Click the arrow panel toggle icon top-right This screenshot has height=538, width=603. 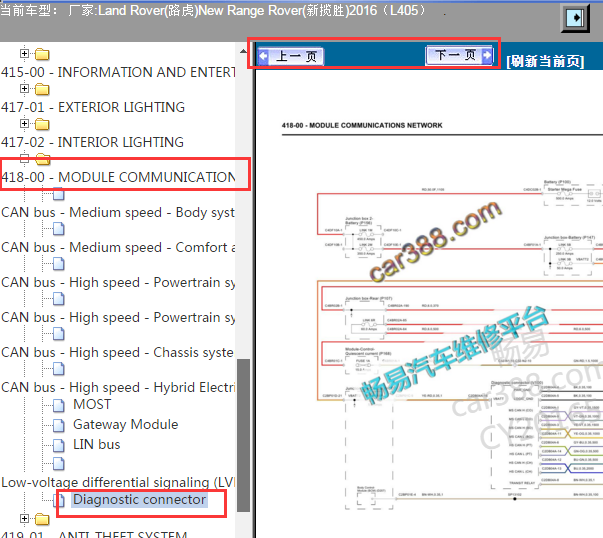[575, 18]
